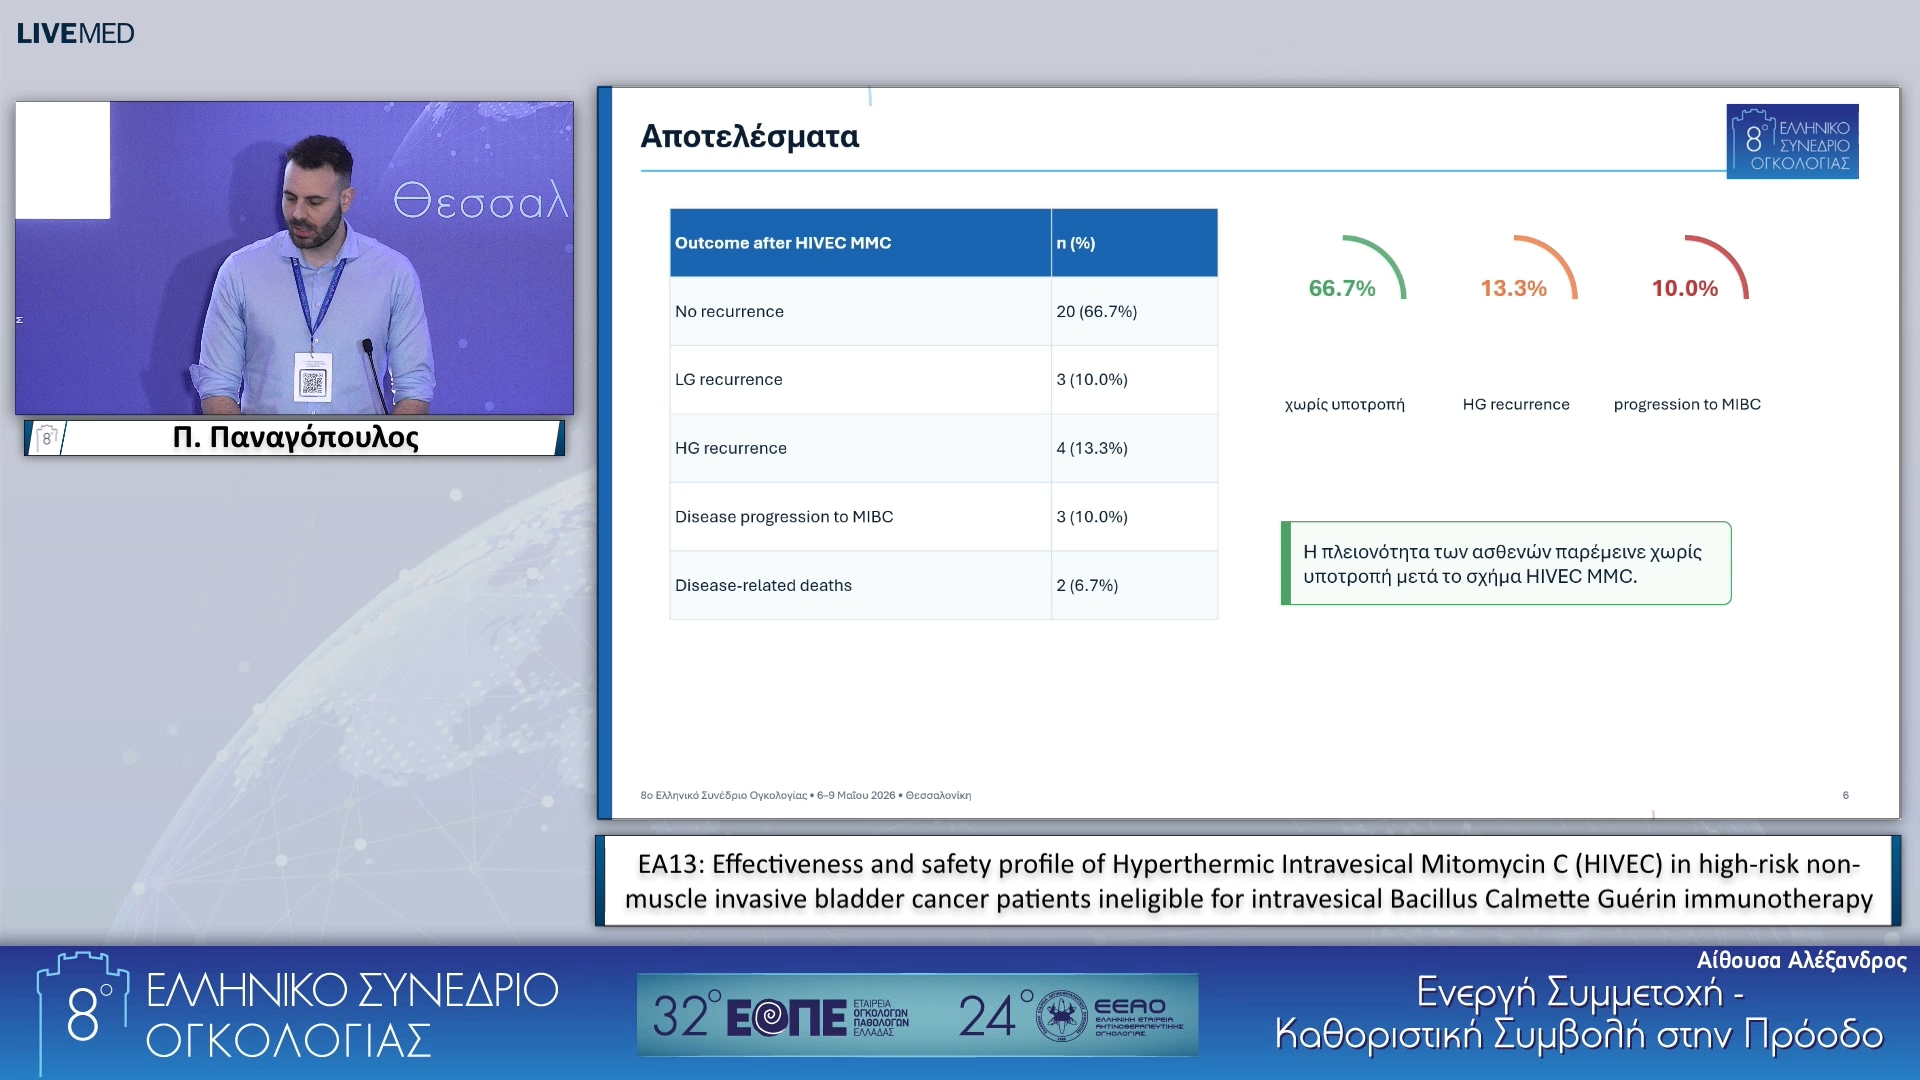This screenshot has height=1080, width=1920.
Task: Click table header 'n (%)'
Action: coord(1076,243)
